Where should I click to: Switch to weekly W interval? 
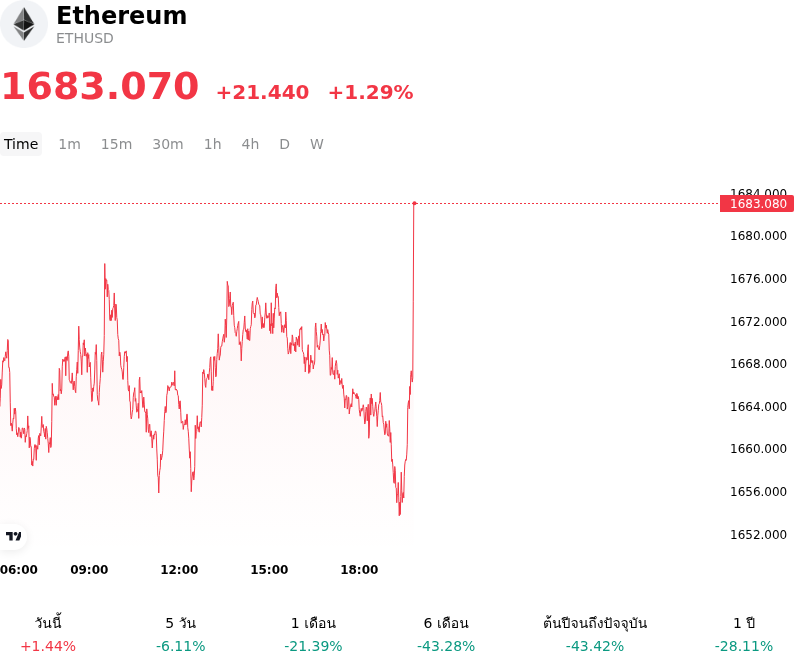tap(317, 144)
